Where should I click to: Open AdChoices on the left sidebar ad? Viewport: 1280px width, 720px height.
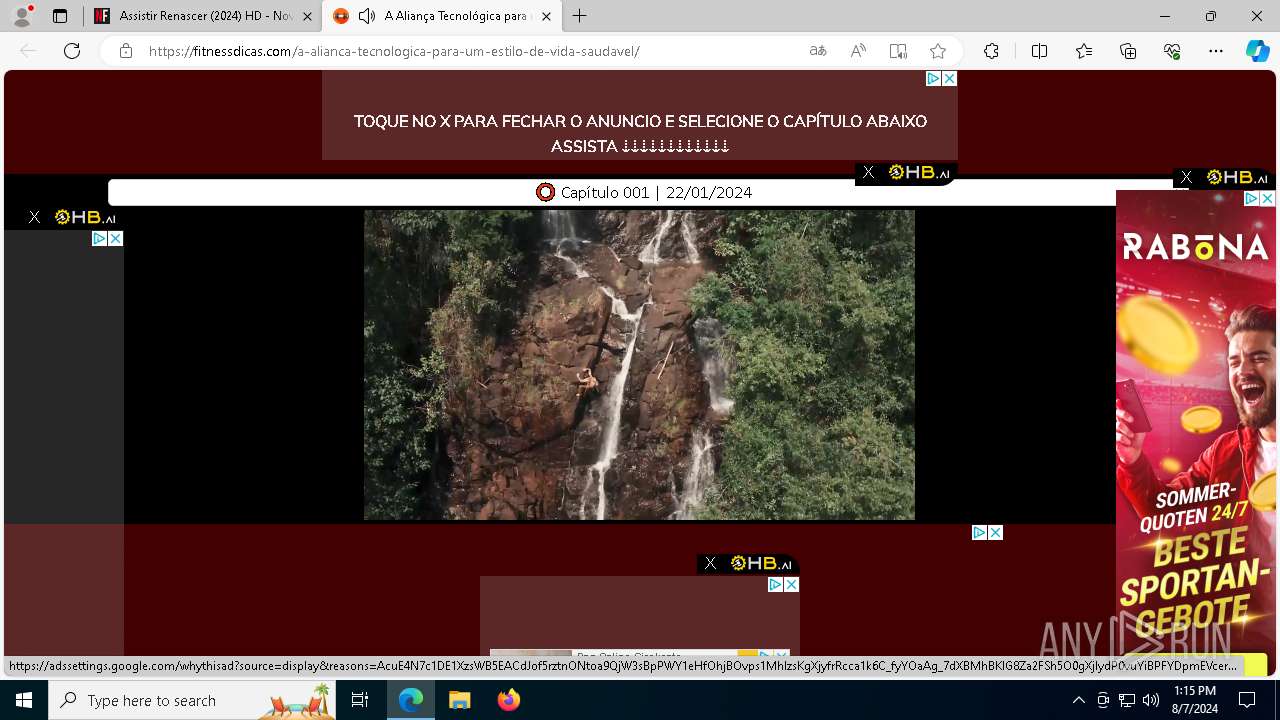pyautogui.click(x=100, y=238)
